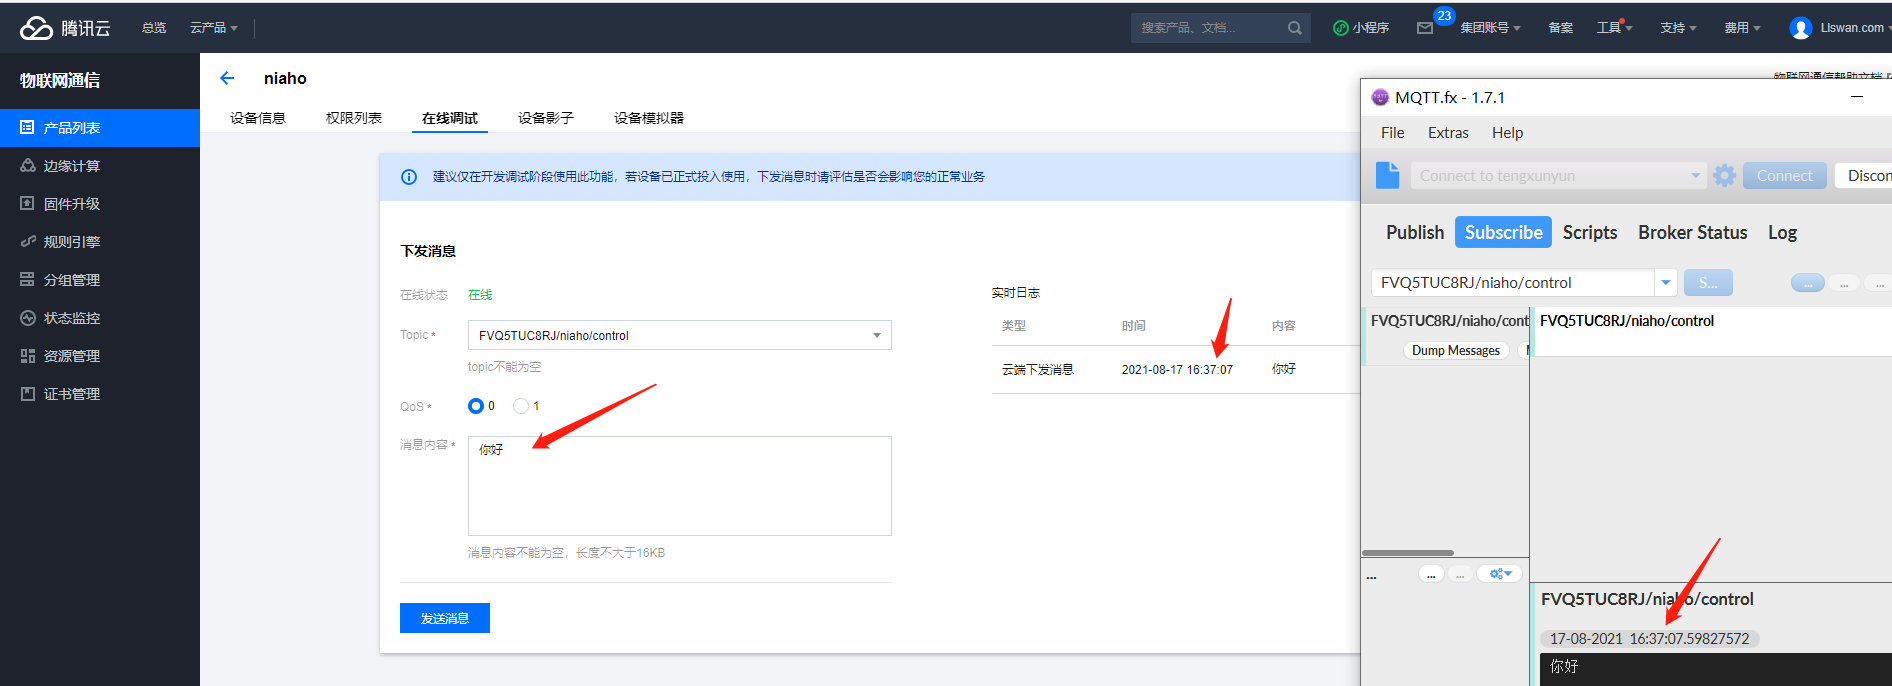Viewport: 1892px width, 686px height.
Task: Click the 产品列表 sidebar icon
Action: [x=27, y=127]
